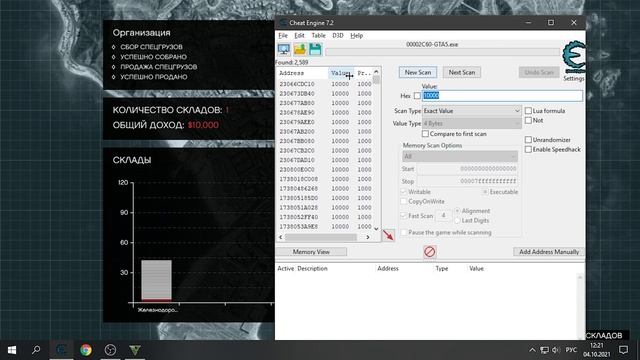Screen dimensions: 640x360
Task: Click Description header in address table
Action: click(312, 269)
